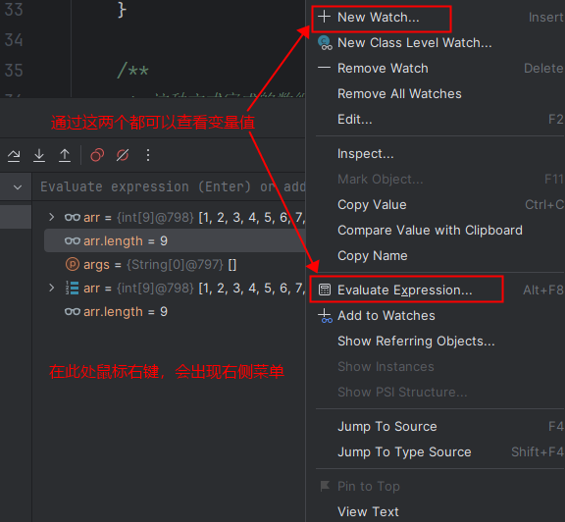Click the New Class Level Watch icon
565x522 pixels.
click(x=325, y=43)
